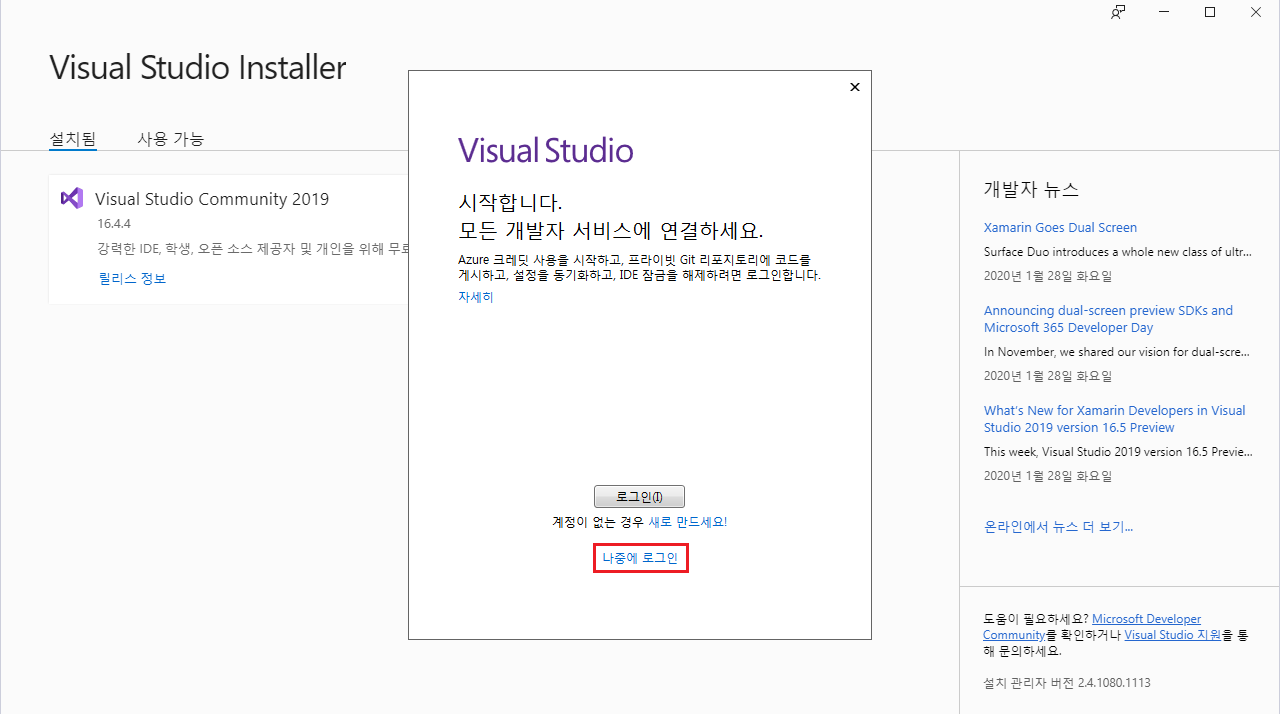The image size is (1280, 714).
Task: Open the 새로 만드세요! account link
Action: (688, 522)
